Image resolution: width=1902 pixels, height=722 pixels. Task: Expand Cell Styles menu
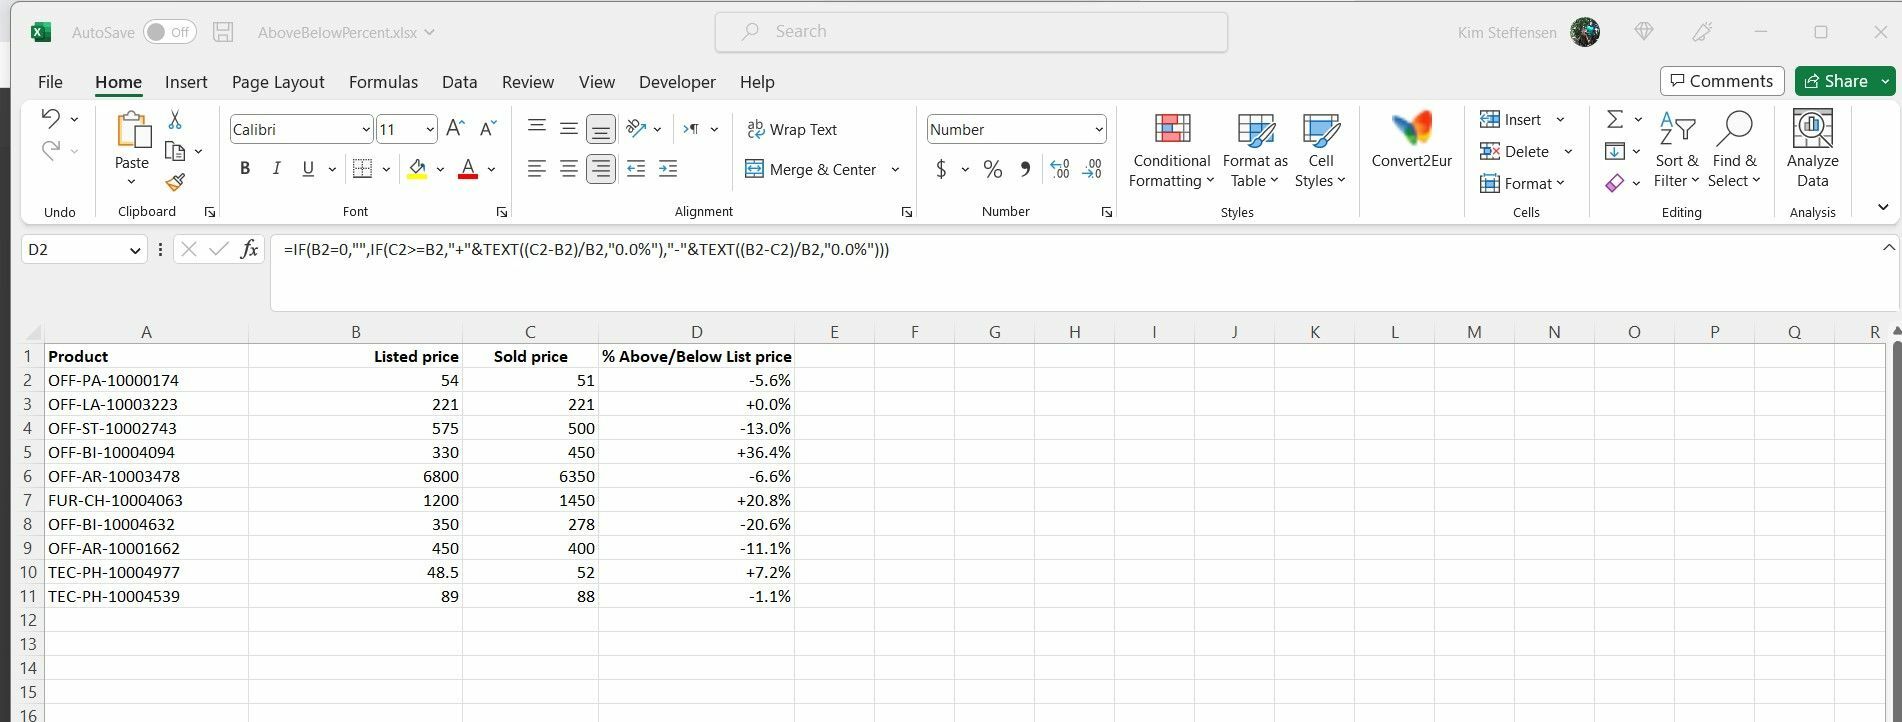click(x=1320, y=149)
